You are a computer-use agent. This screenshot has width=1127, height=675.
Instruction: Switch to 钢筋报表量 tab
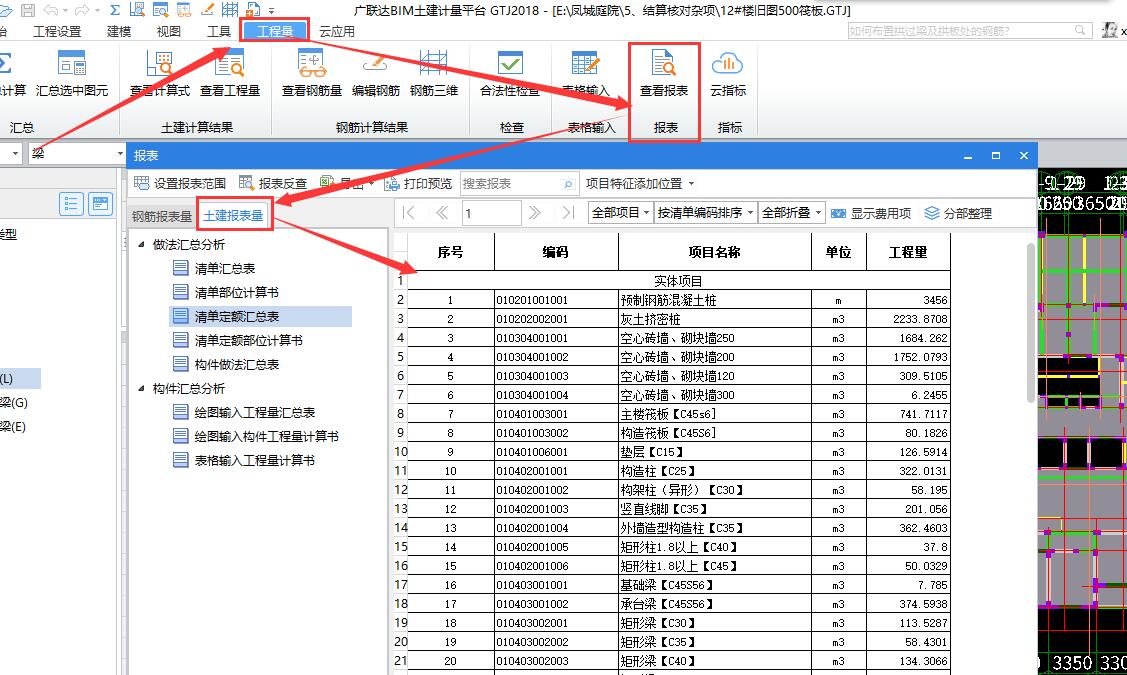(x=162, y=216)
